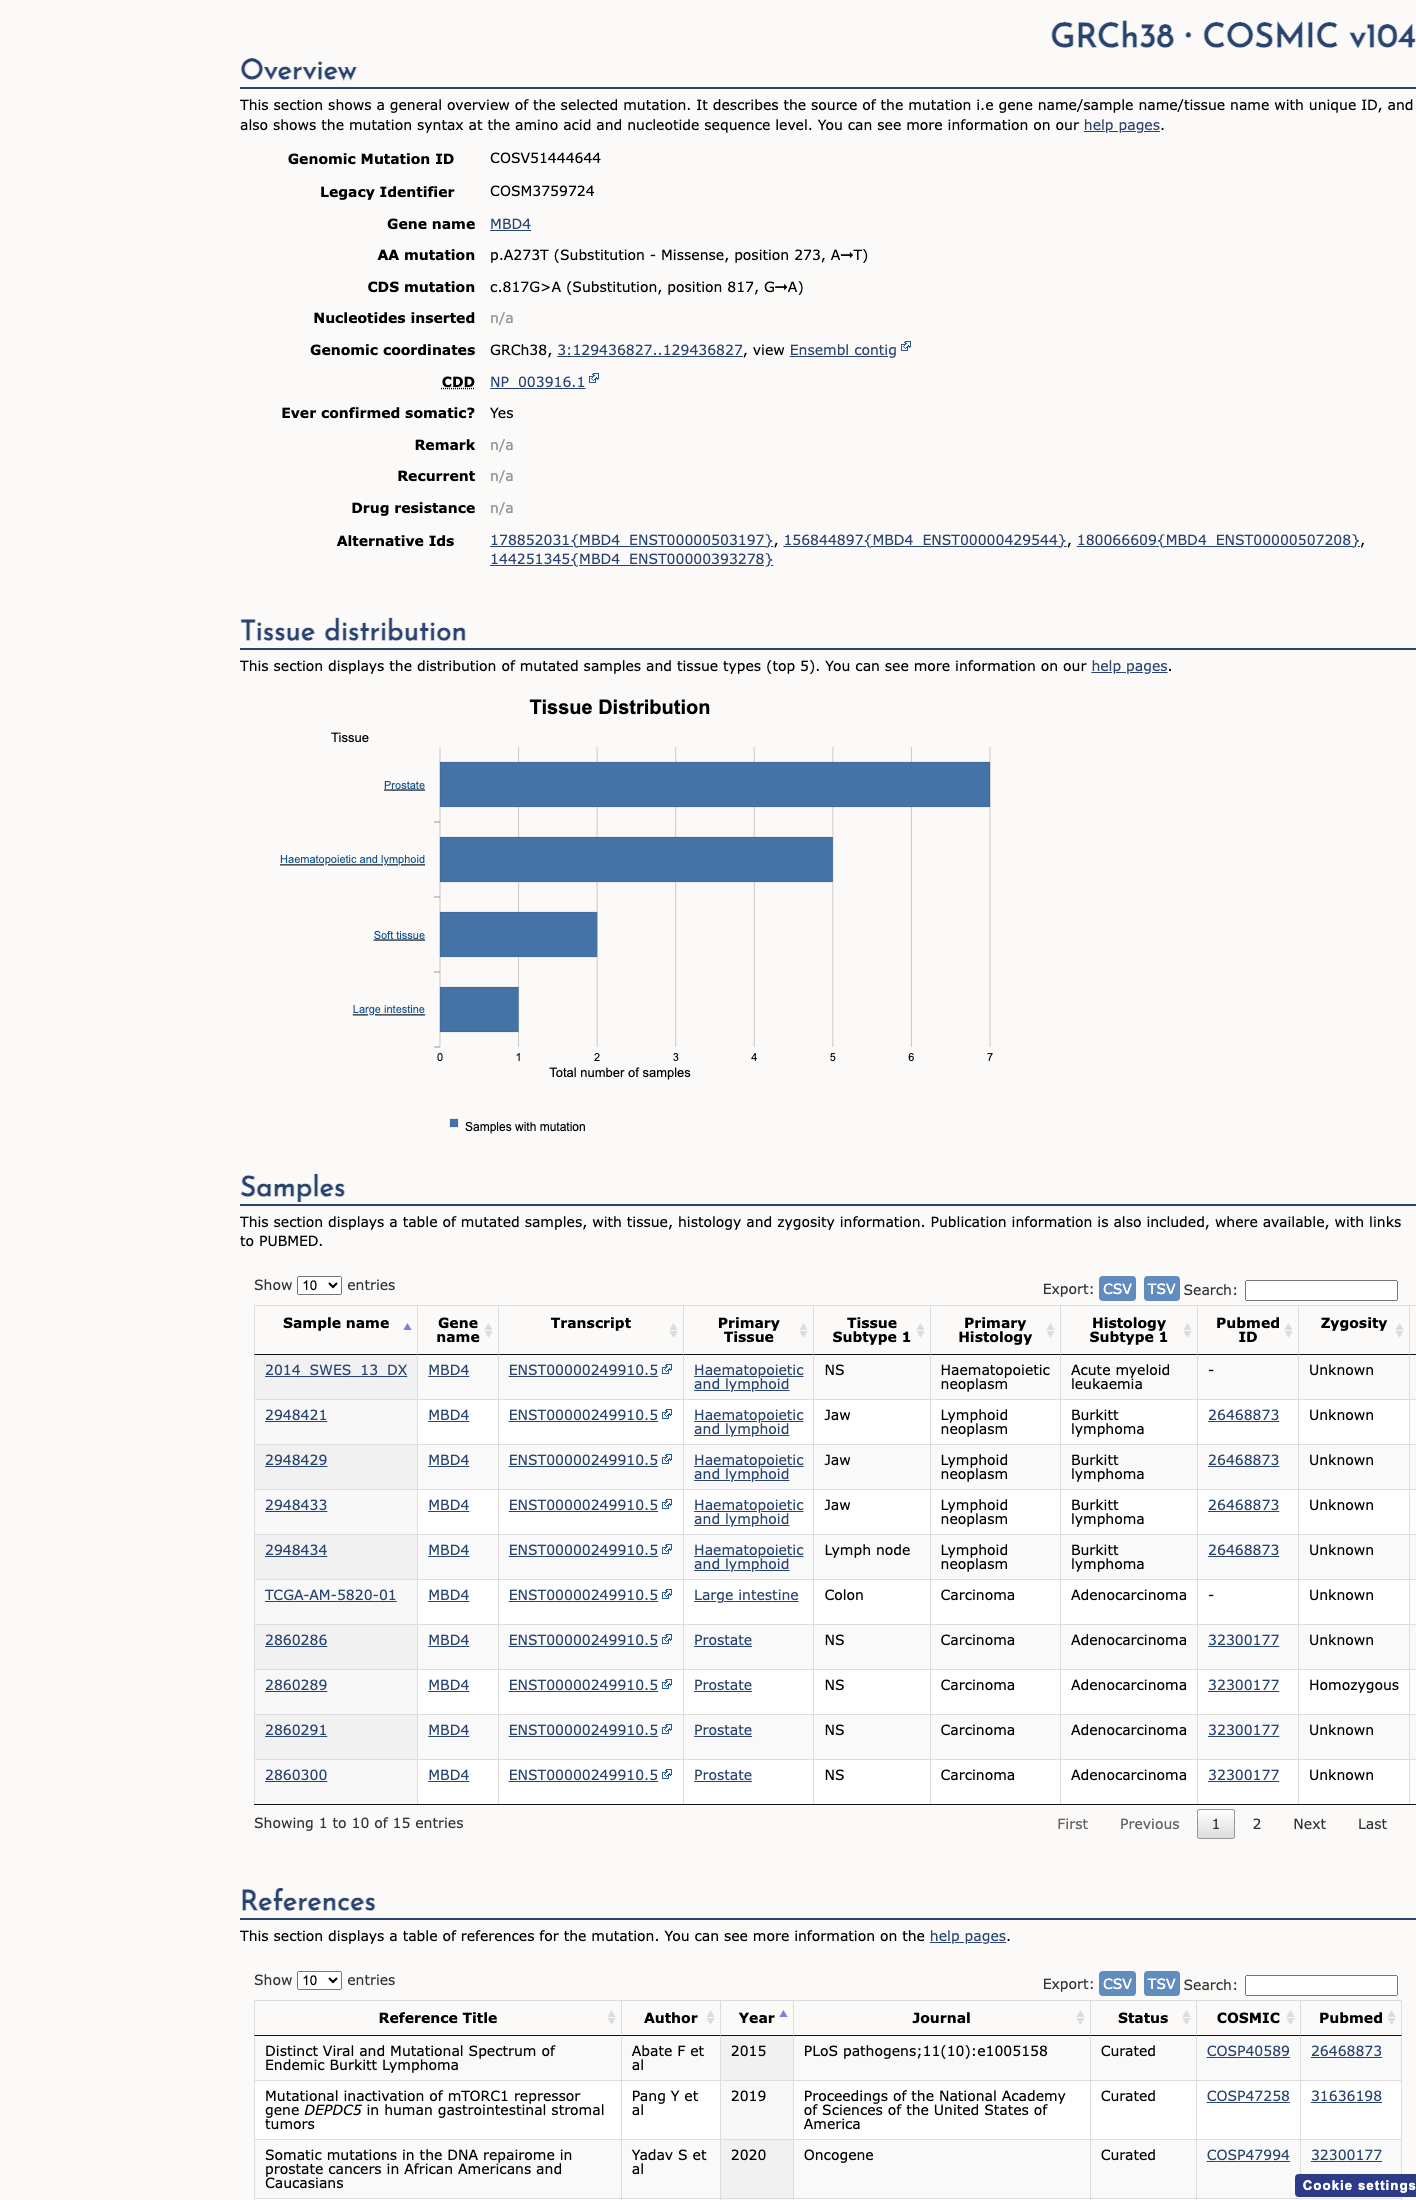Click the Prostate bar in chart
The image size is (1416, 2200).
715,784
